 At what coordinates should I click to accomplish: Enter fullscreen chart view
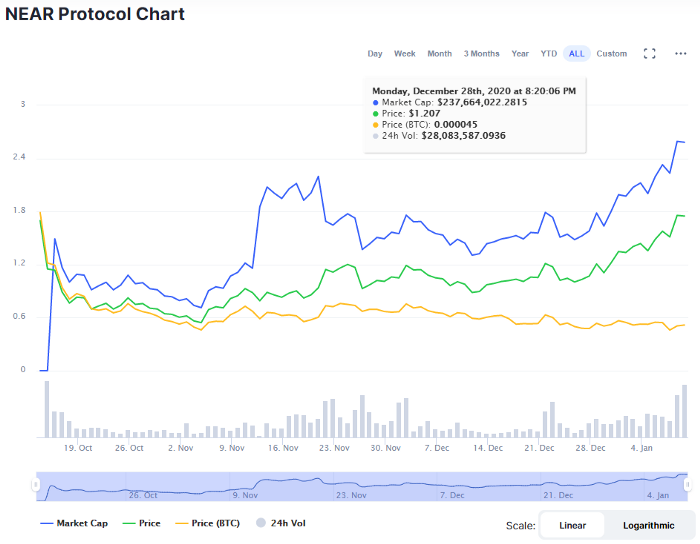(x=649, y=54)
